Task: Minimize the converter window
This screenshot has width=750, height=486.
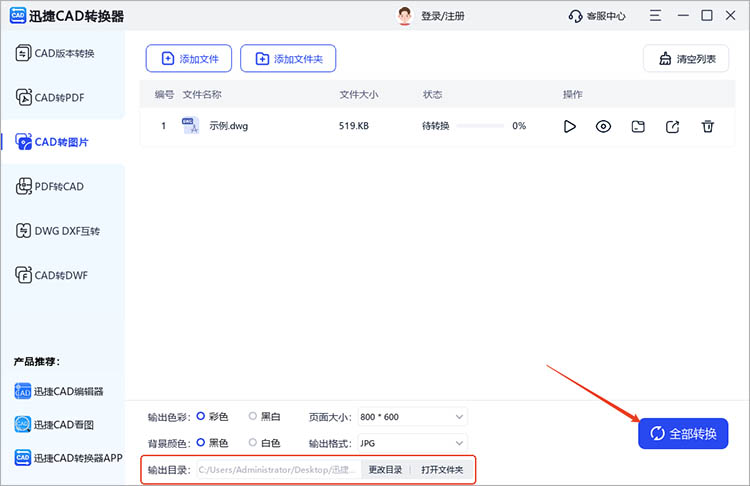Action: coord(683,15)
